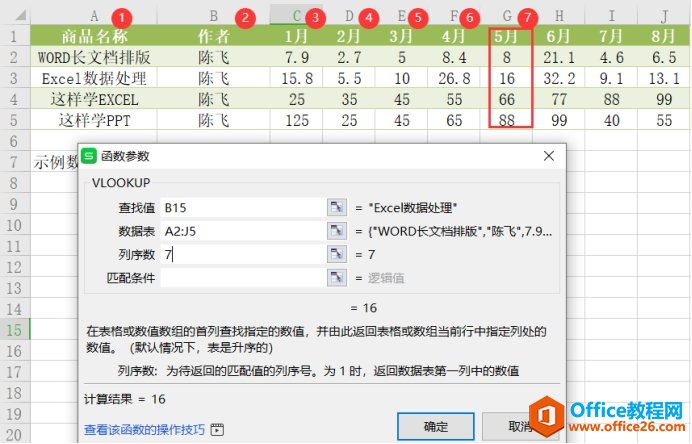Click cell 21.1 in 6月 column
Screen dimensions: 692x444
coord(559,57)
